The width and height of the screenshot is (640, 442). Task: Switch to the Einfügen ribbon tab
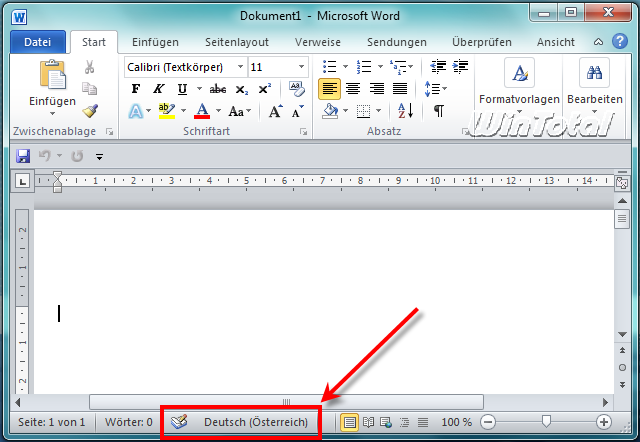[x=155, y=42]
